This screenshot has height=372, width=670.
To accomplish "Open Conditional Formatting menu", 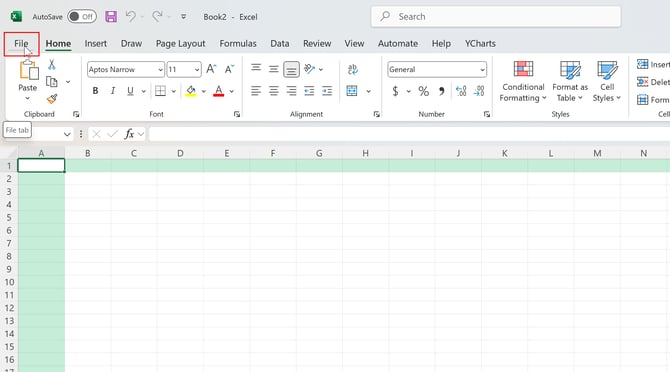I will pyautogui.click(x=523, y=81).
